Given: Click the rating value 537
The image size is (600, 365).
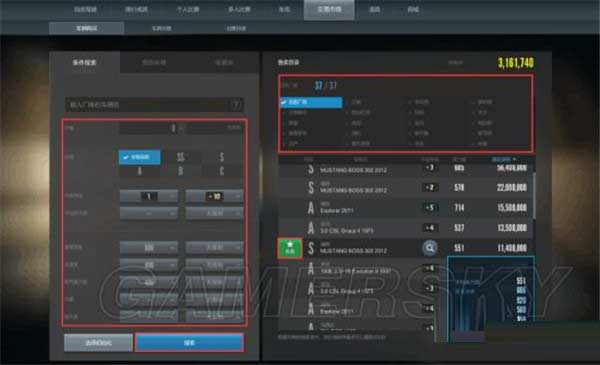Looking at the screenshot, I should (x=459, y=228).
